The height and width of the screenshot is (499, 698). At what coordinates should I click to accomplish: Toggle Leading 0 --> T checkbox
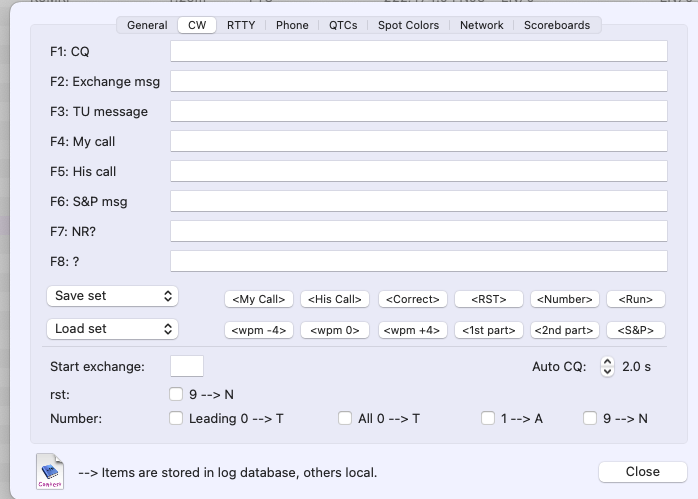click(x=177, y=419)
